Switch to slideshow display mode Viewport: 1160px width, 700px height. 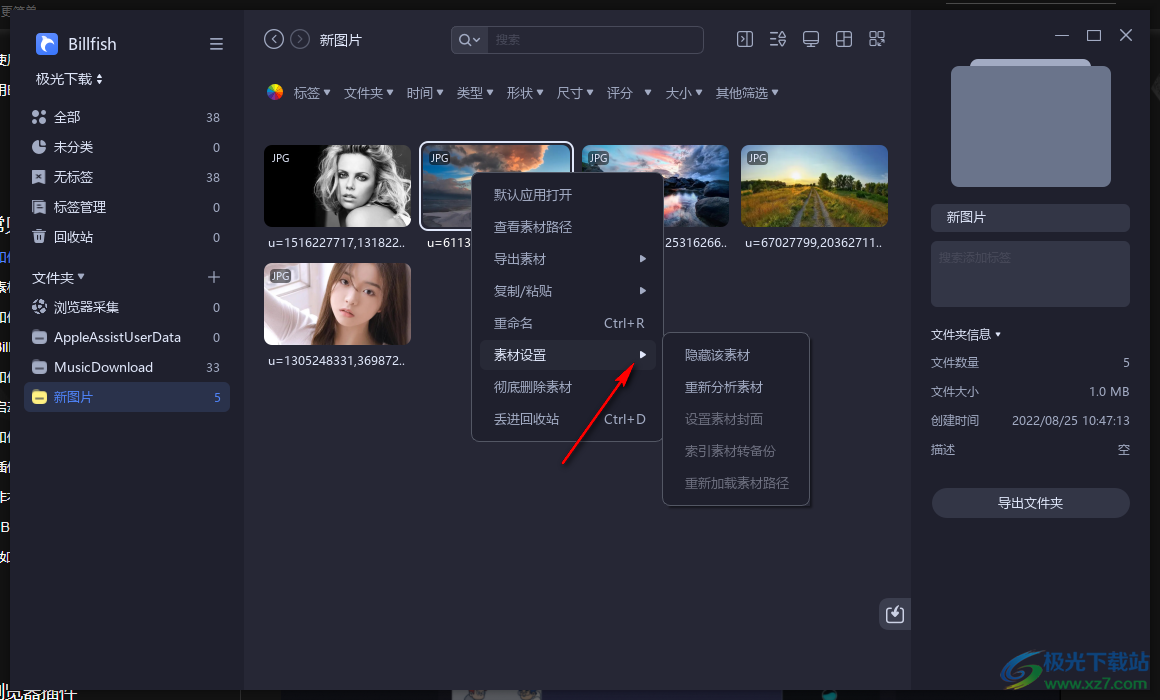point(810,38)
